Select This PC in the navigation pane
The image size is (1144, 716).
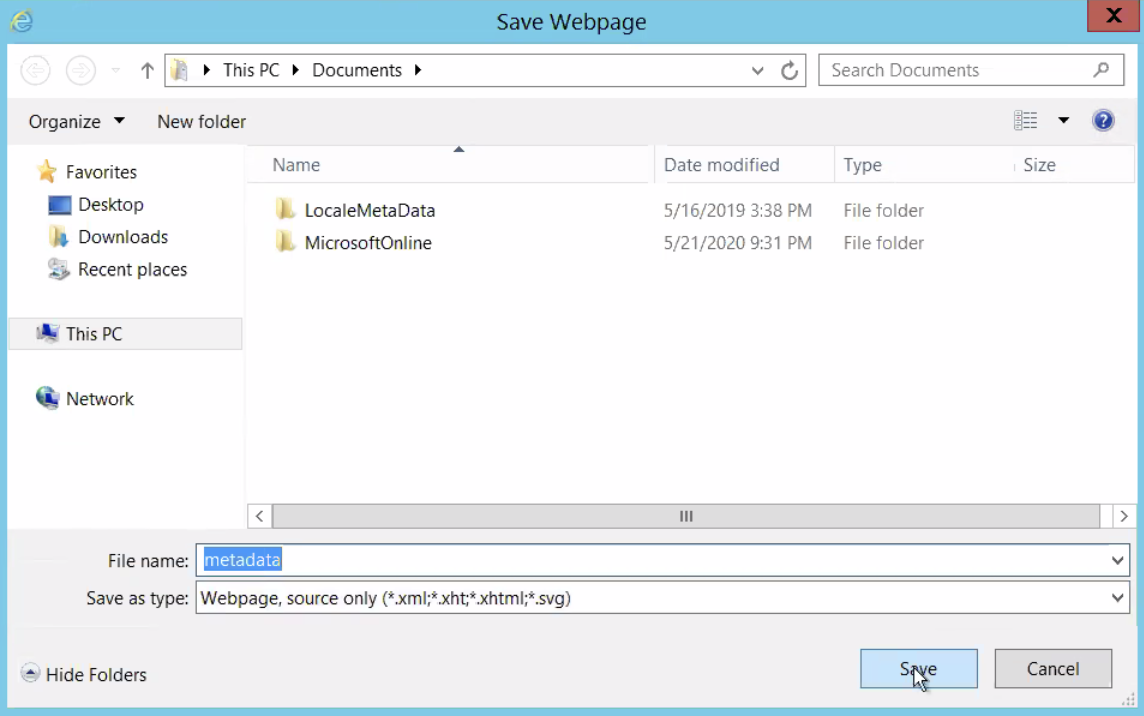[x=93, y=333]
